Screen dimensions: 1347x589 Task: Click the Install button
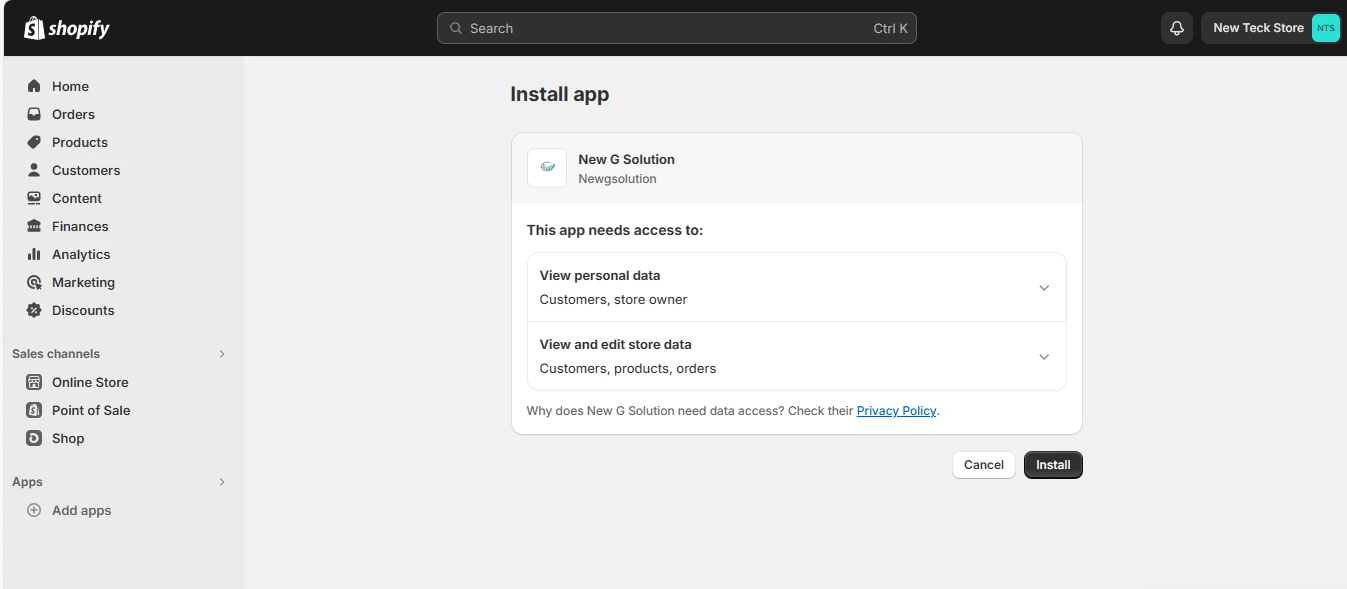pyautogui.click(x=1053, y=465)
